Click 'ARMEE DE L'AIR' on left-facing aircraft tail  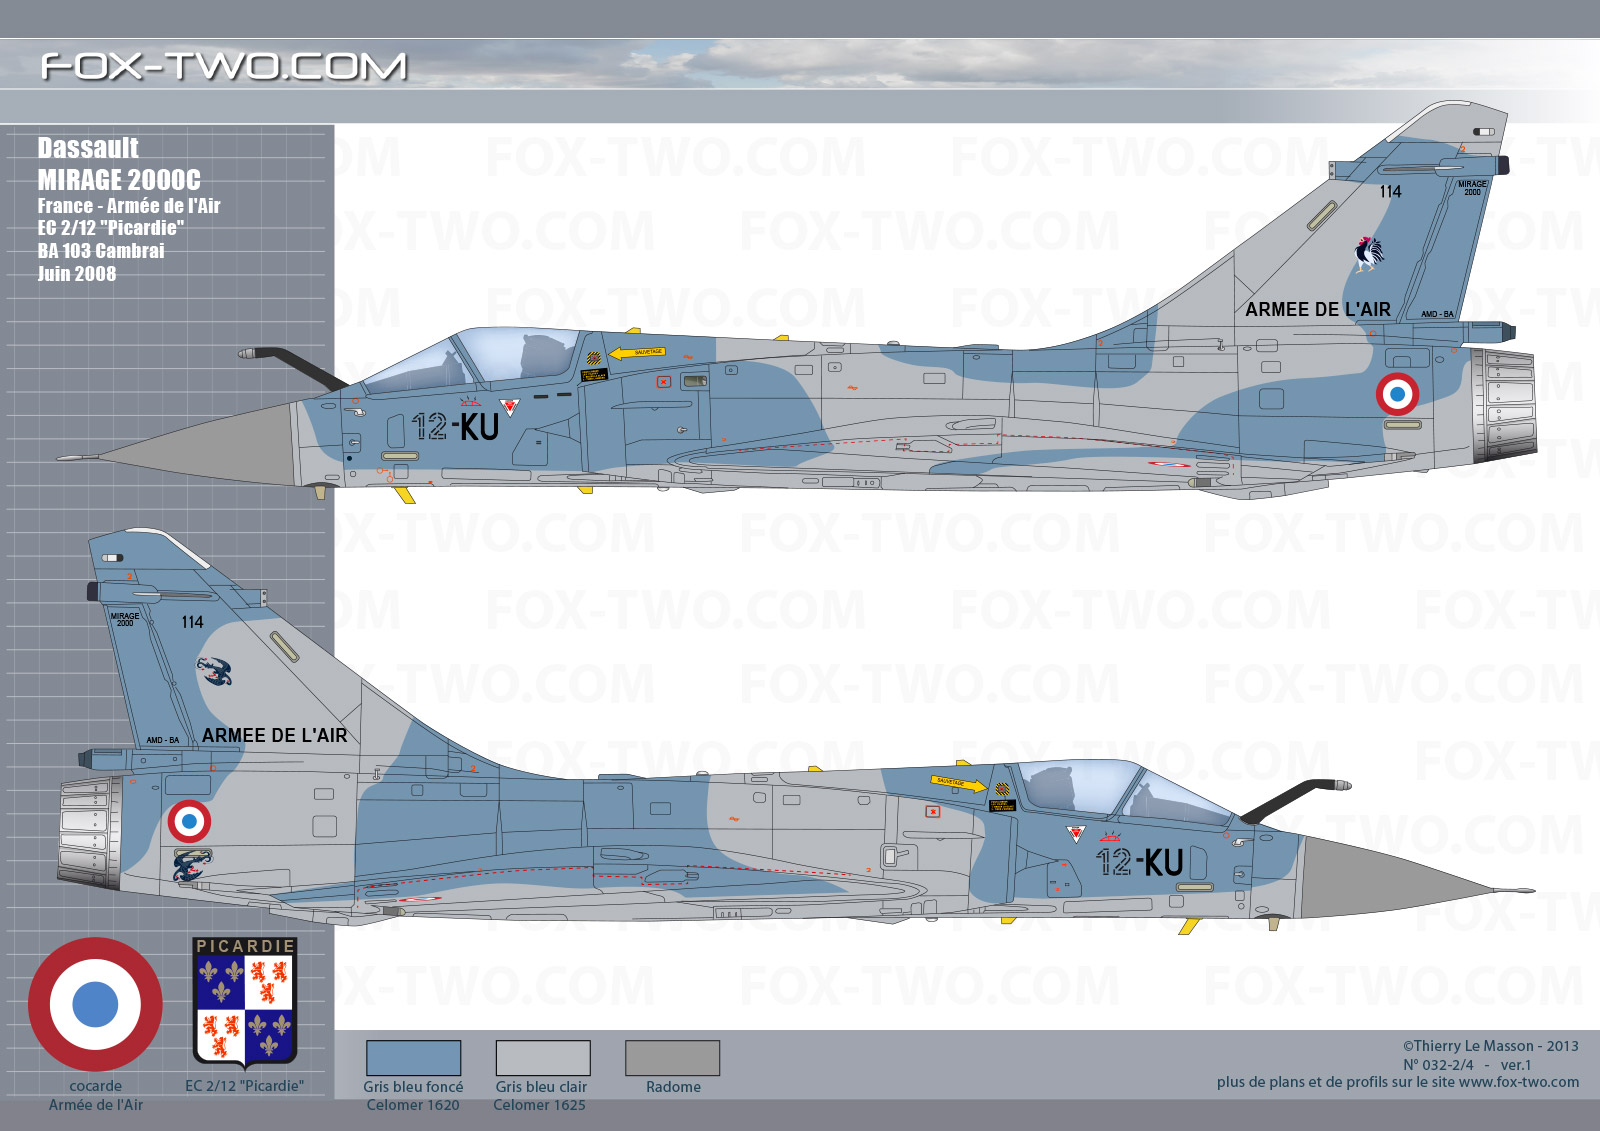[1318, 310]
